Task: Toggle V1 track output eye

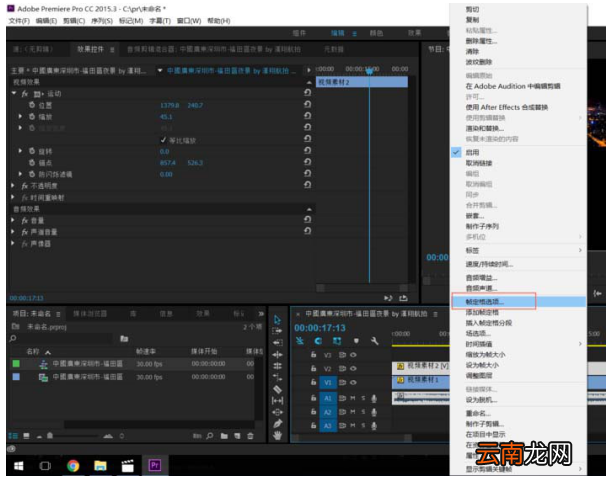Action: coord(353,382)
